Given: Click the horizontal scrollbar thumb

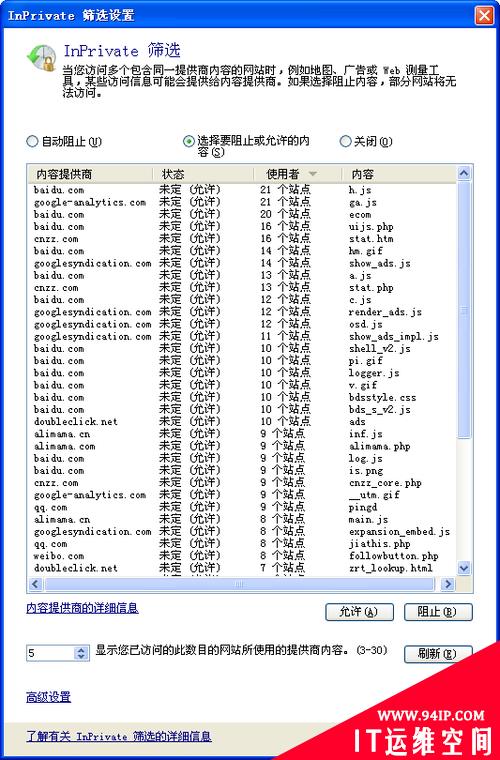Looking at the screenshot, I should click(x=239, y=584).
